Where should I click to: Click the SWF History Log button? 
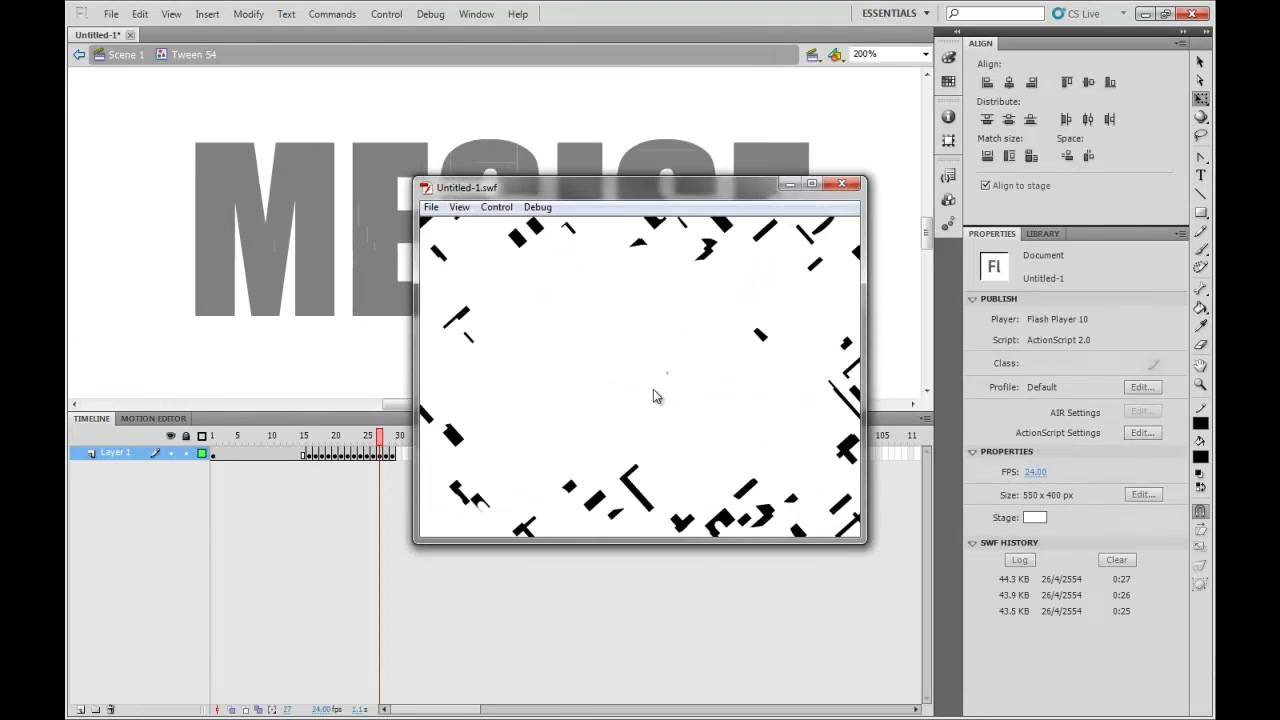tap(1019, 560)
